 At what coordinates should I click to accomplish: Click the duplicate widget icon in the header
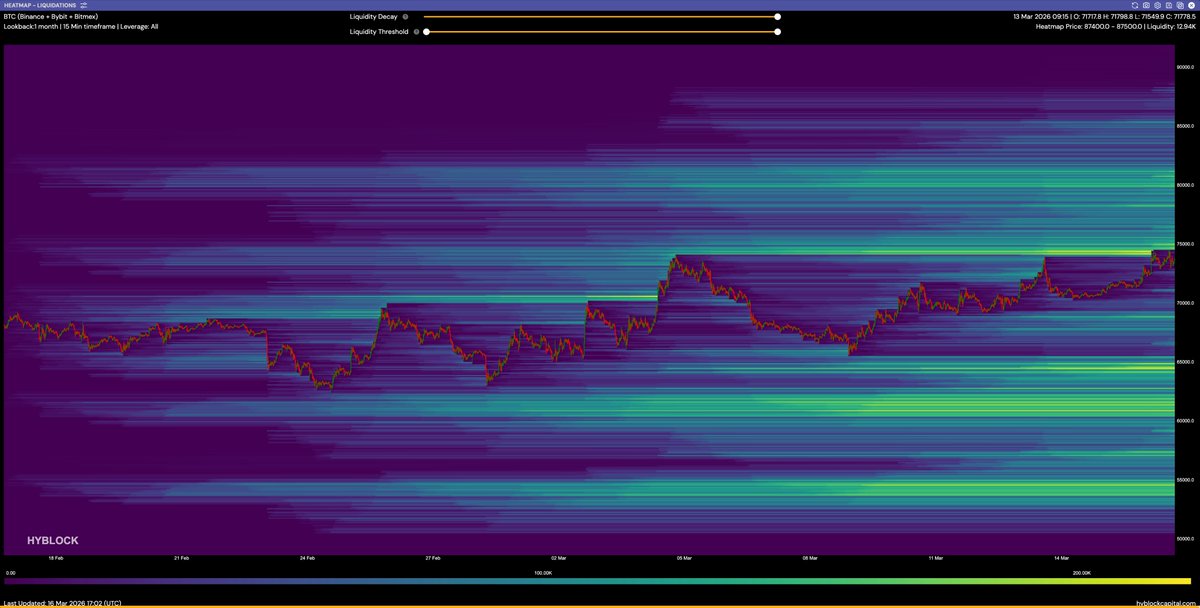1179,5
